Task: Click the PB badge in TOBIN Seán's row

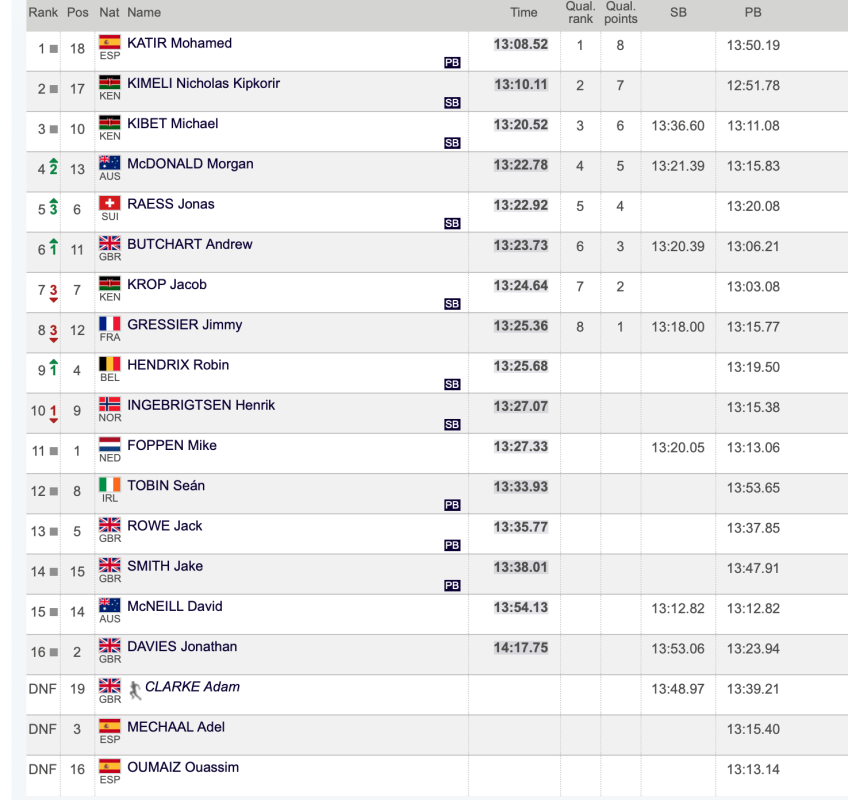Action: [452, 505]
